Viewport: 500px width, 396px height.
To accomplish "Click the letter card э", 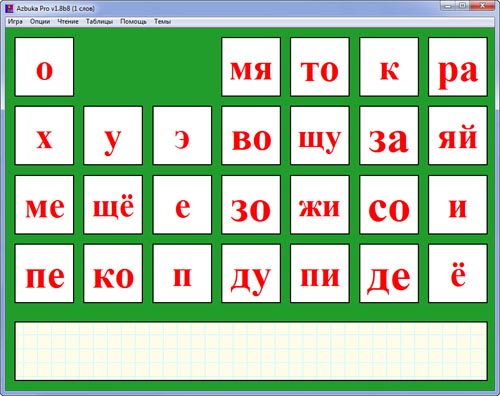I will point(182,136).
